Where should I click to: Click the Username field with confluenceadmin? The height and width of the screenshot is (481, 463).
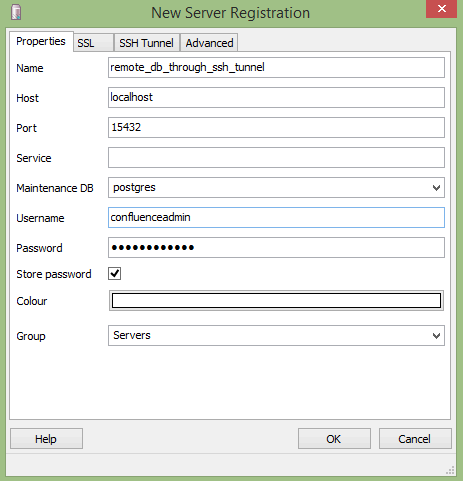click(276, 218)
